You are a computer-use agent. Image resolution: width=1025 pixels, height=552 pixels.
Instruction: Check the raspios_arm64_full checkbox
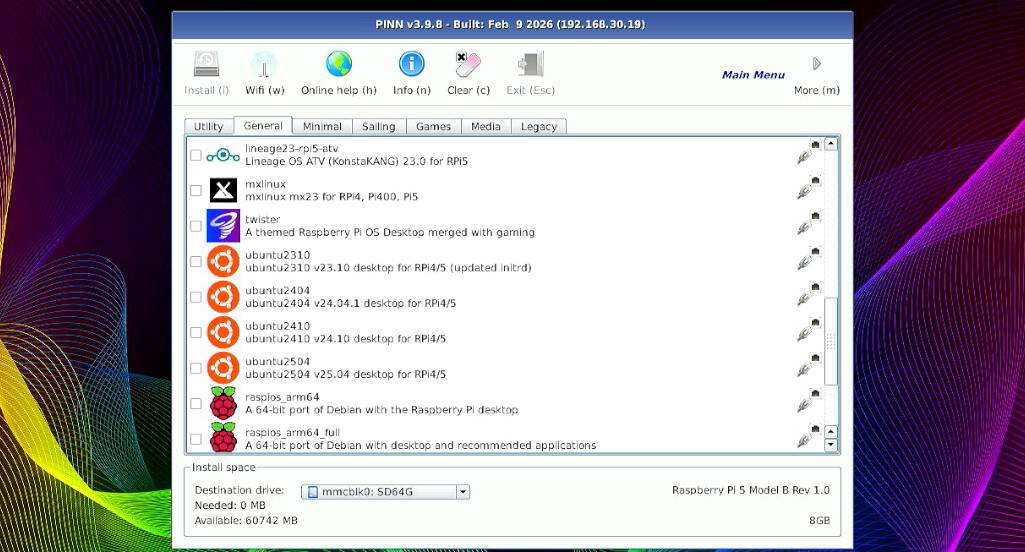click(x=195, y=439)
